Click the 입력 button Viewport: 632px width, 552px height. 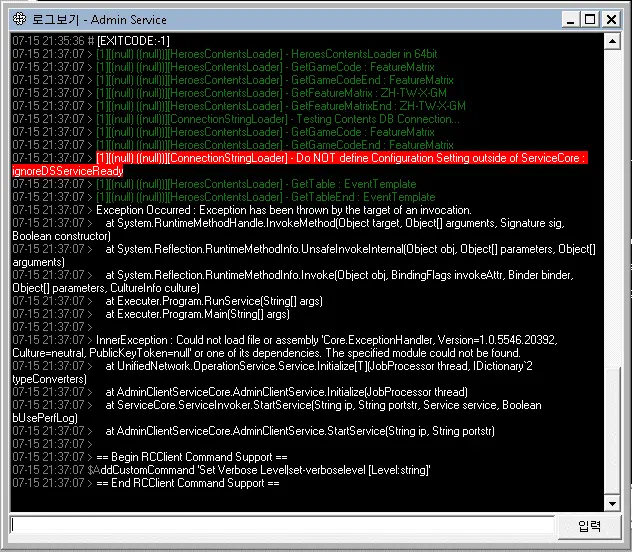589,526
